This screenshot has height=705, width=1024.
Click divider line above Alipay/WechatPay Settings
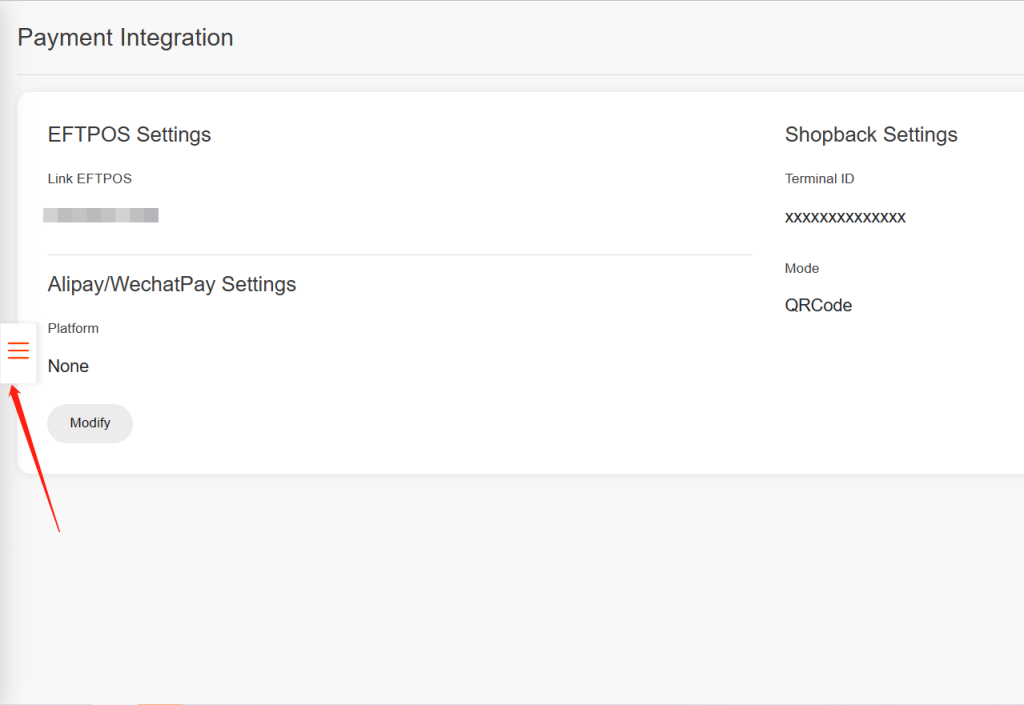[x=400, y=255]
